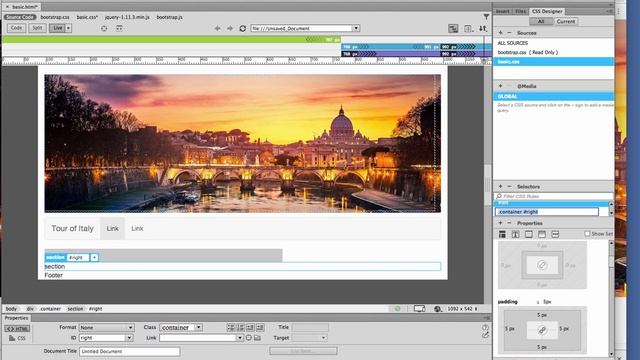Jump to Border properties category icon
This screenshot has height=360, width=640.
point(529,234)
